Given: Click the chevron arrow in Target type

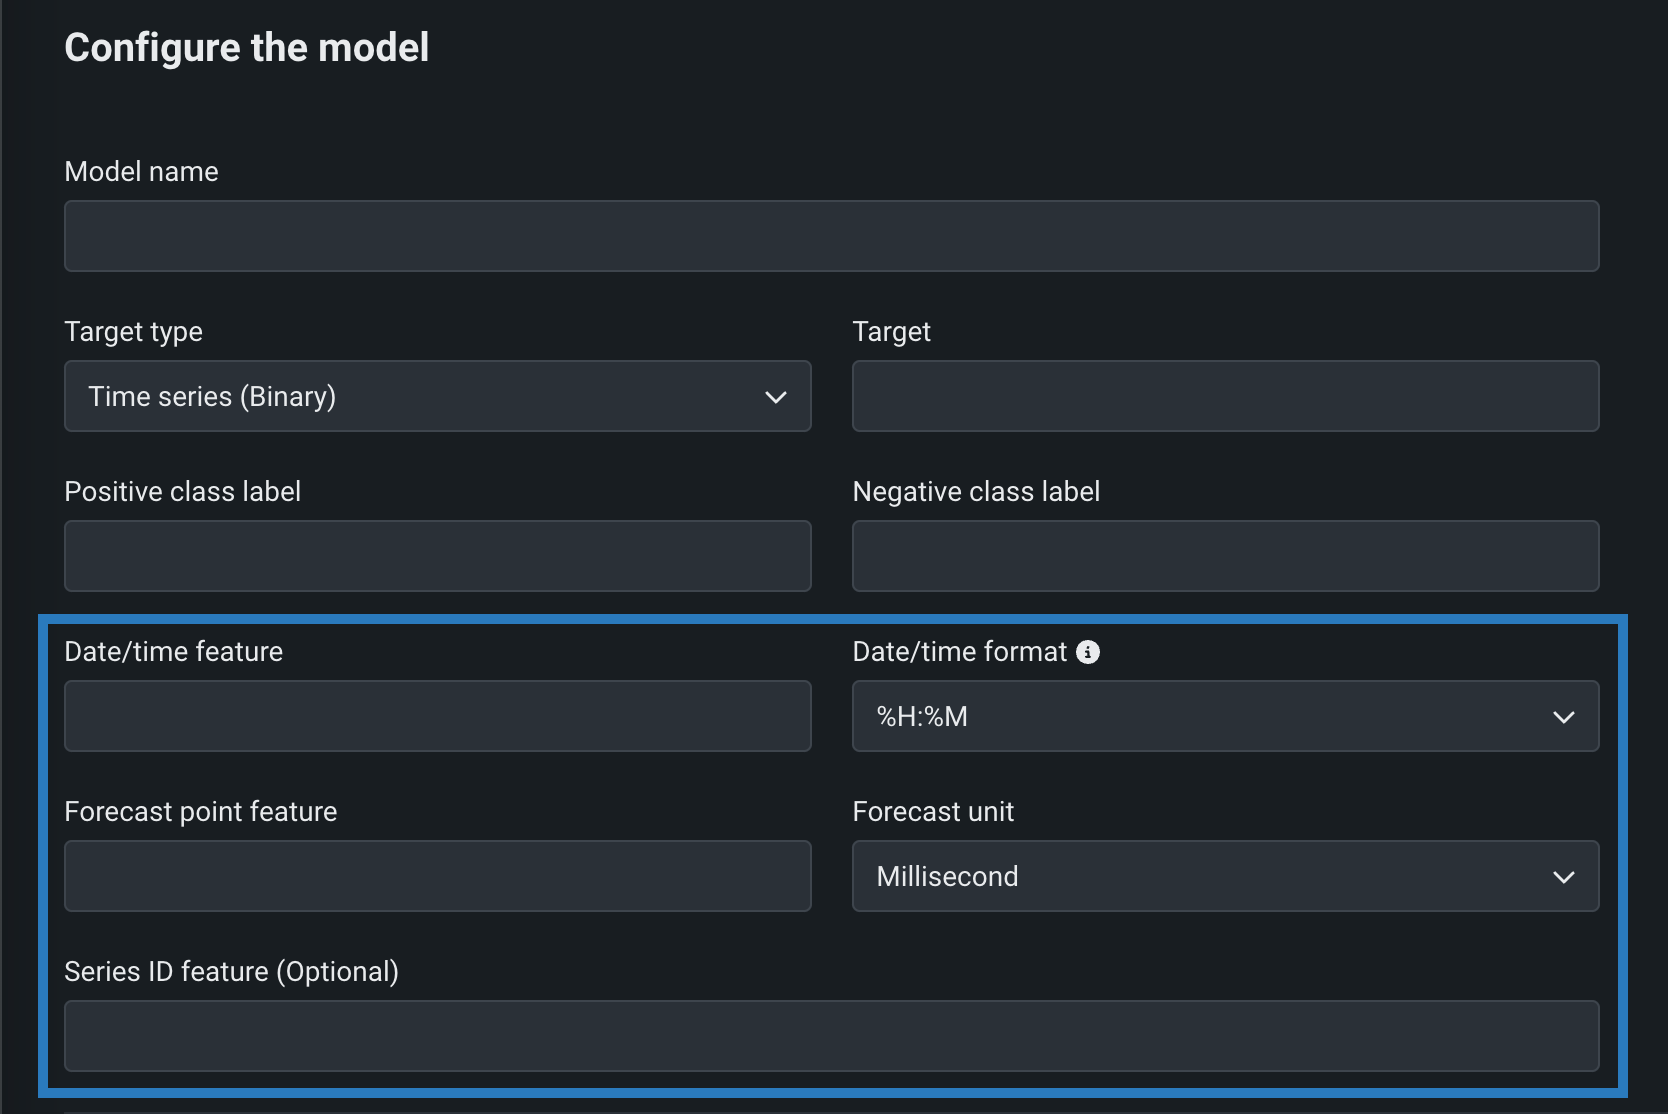Looking at the screenshot, I should tap(775, 397).
